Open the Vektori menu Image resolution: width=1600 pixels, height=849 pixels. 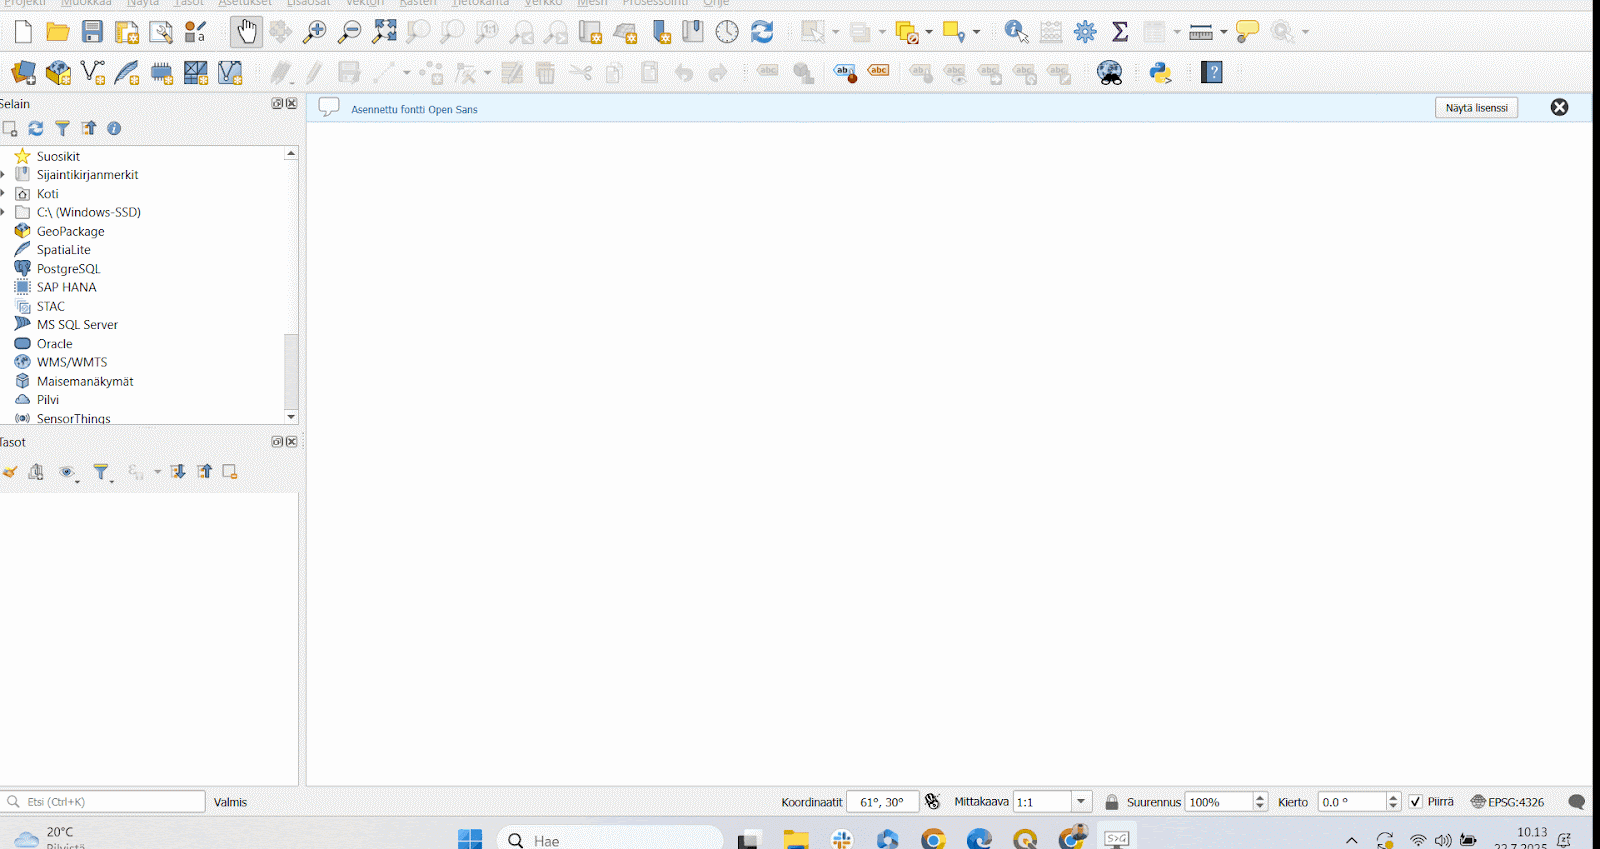[x=364, y=3]
